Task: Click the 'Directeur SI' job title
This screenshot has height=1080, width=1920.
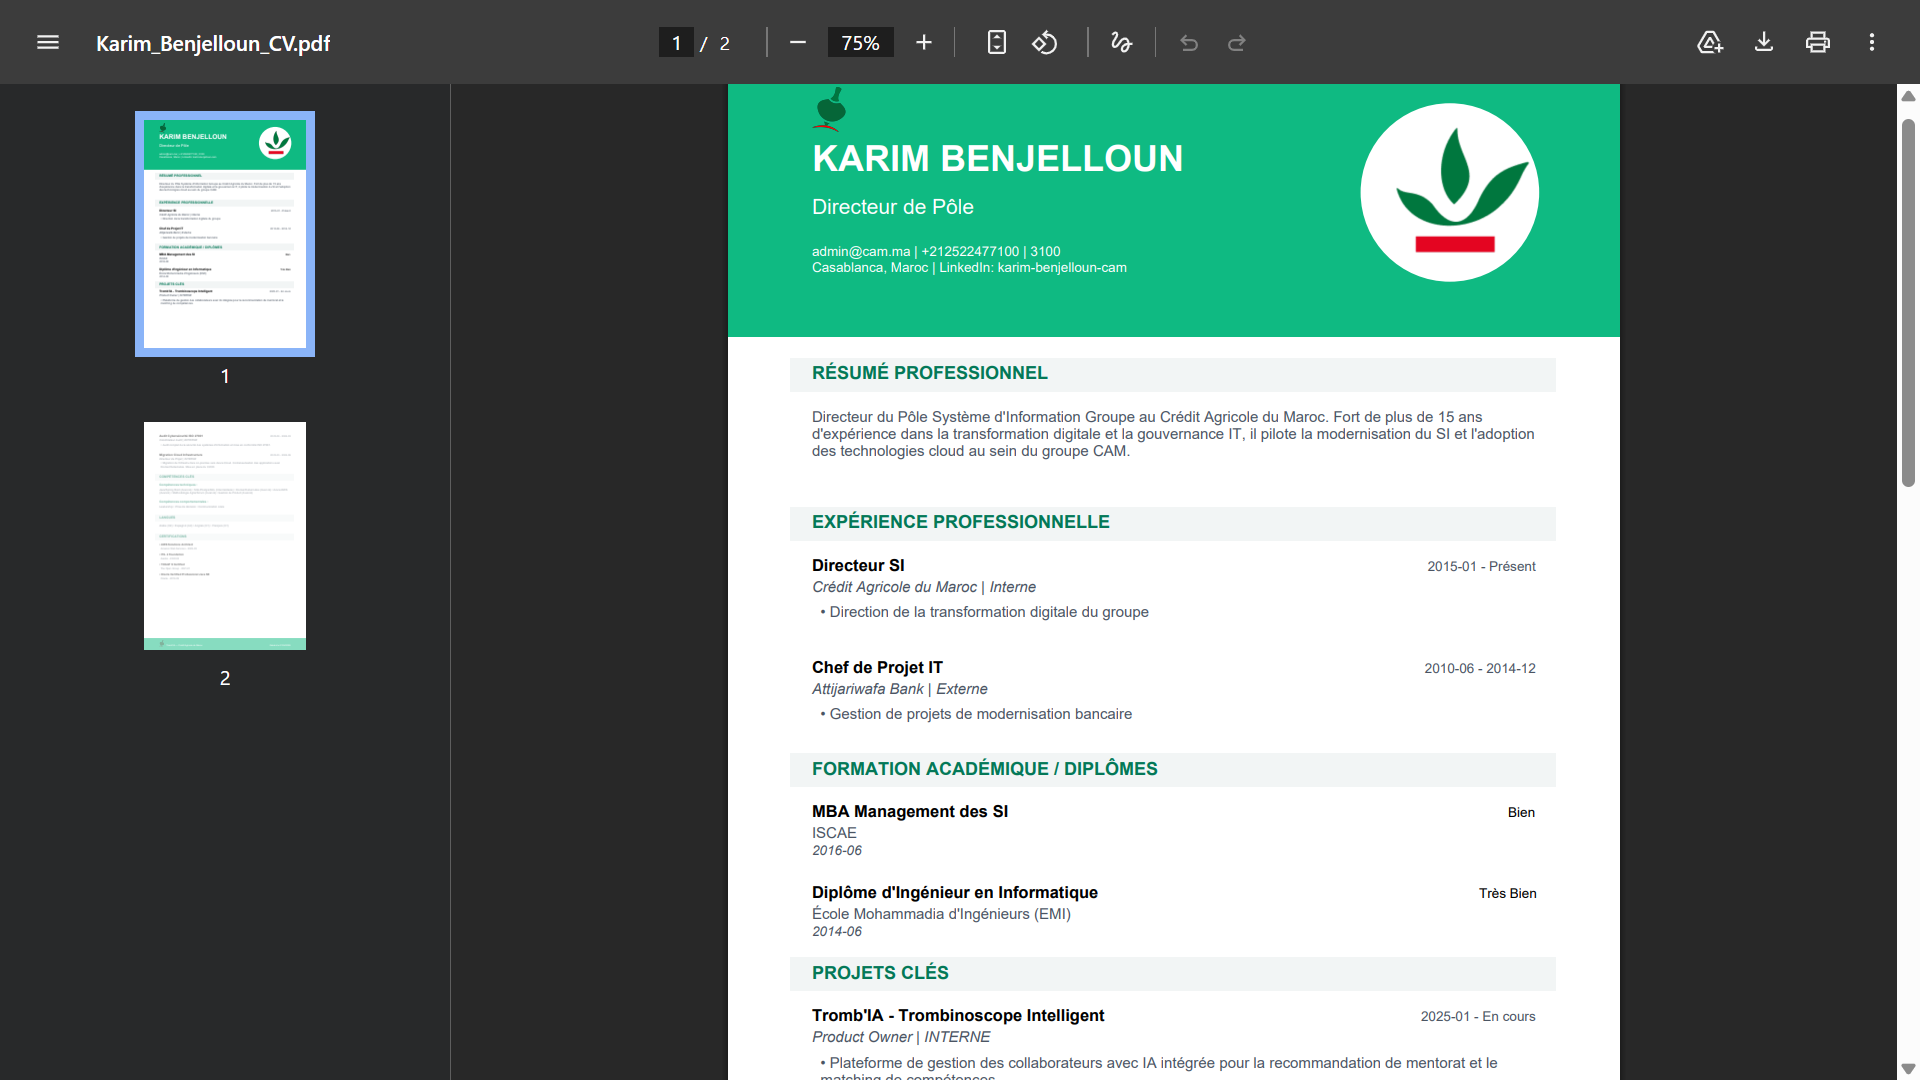Action: 858,566
